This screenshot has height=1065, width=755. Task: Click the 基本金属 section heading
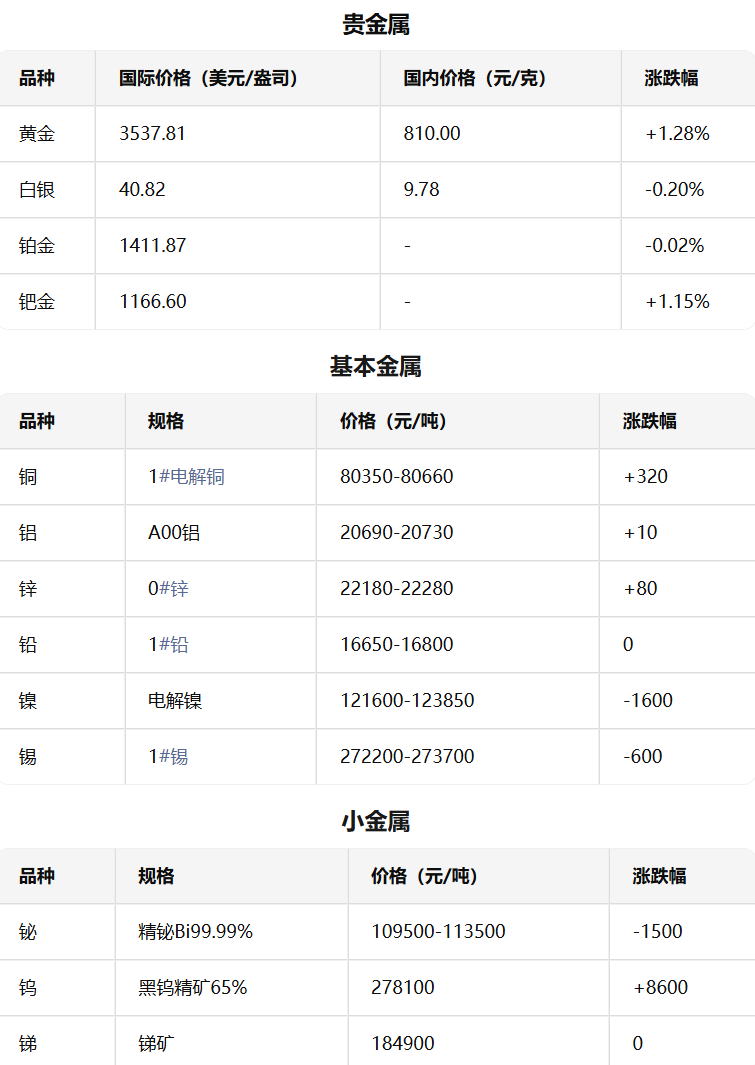376,367
